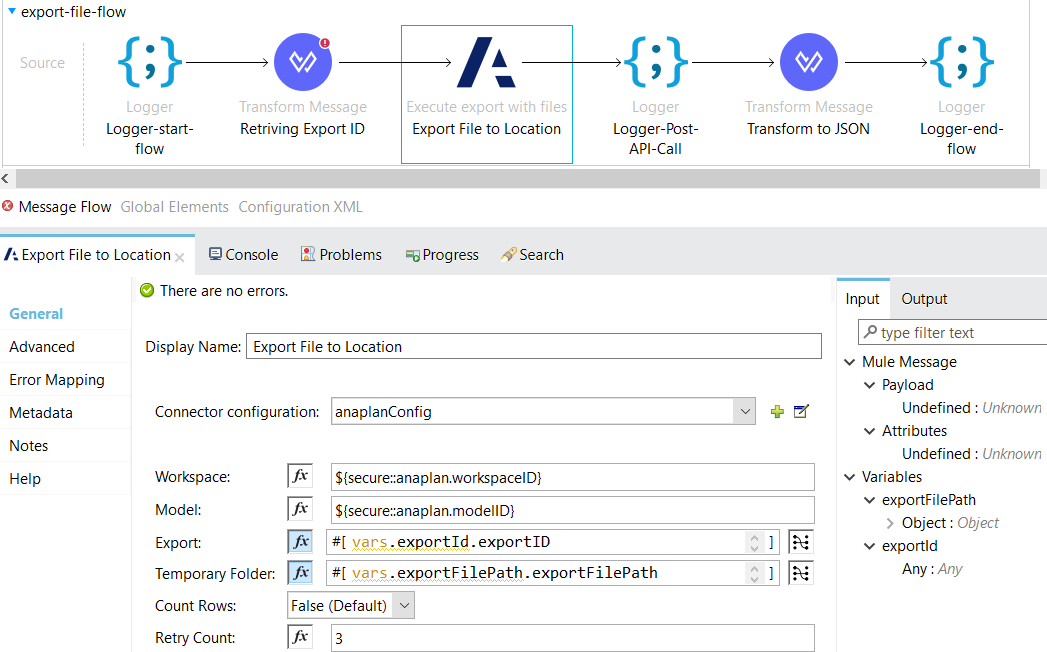Open the Search tab
Image resolution: width=1047 pixels, height=652 pixels.
point(532,255)
